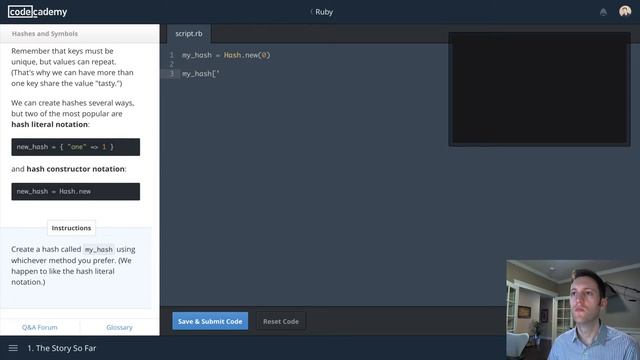Open the user profile avatar
The image size is (640, 360).
[x=625, y=11]
